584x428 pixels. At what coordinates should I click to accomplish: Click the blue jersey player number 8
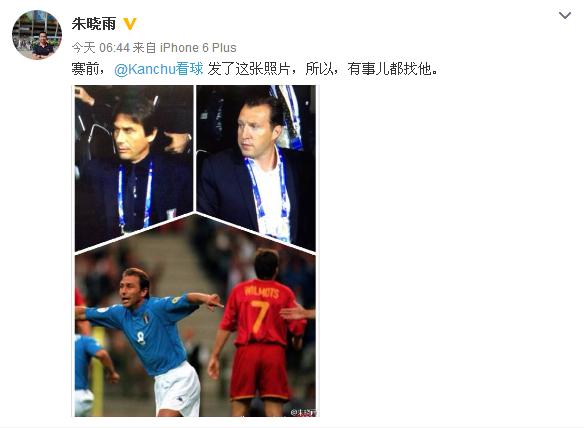coord(141,338)
